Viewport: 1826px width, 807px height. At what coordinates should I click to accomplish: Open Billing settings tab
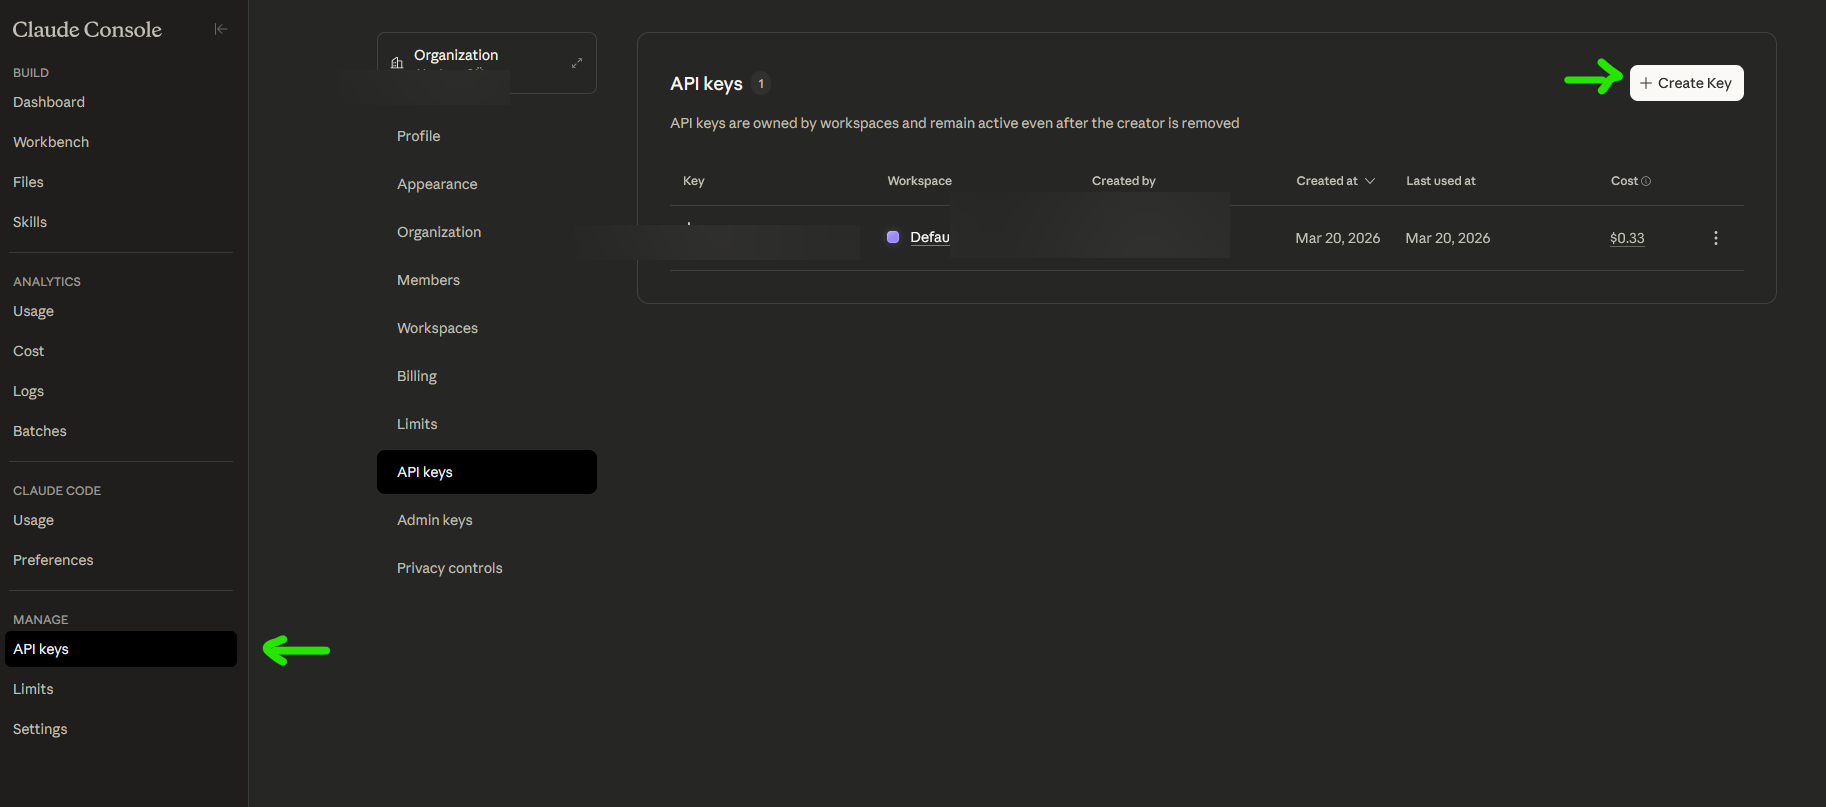(417, 376)
